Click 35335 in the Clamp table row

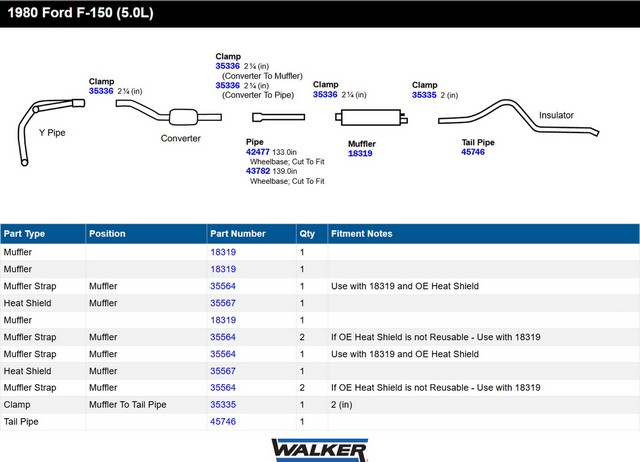click(x=222, y=405)
